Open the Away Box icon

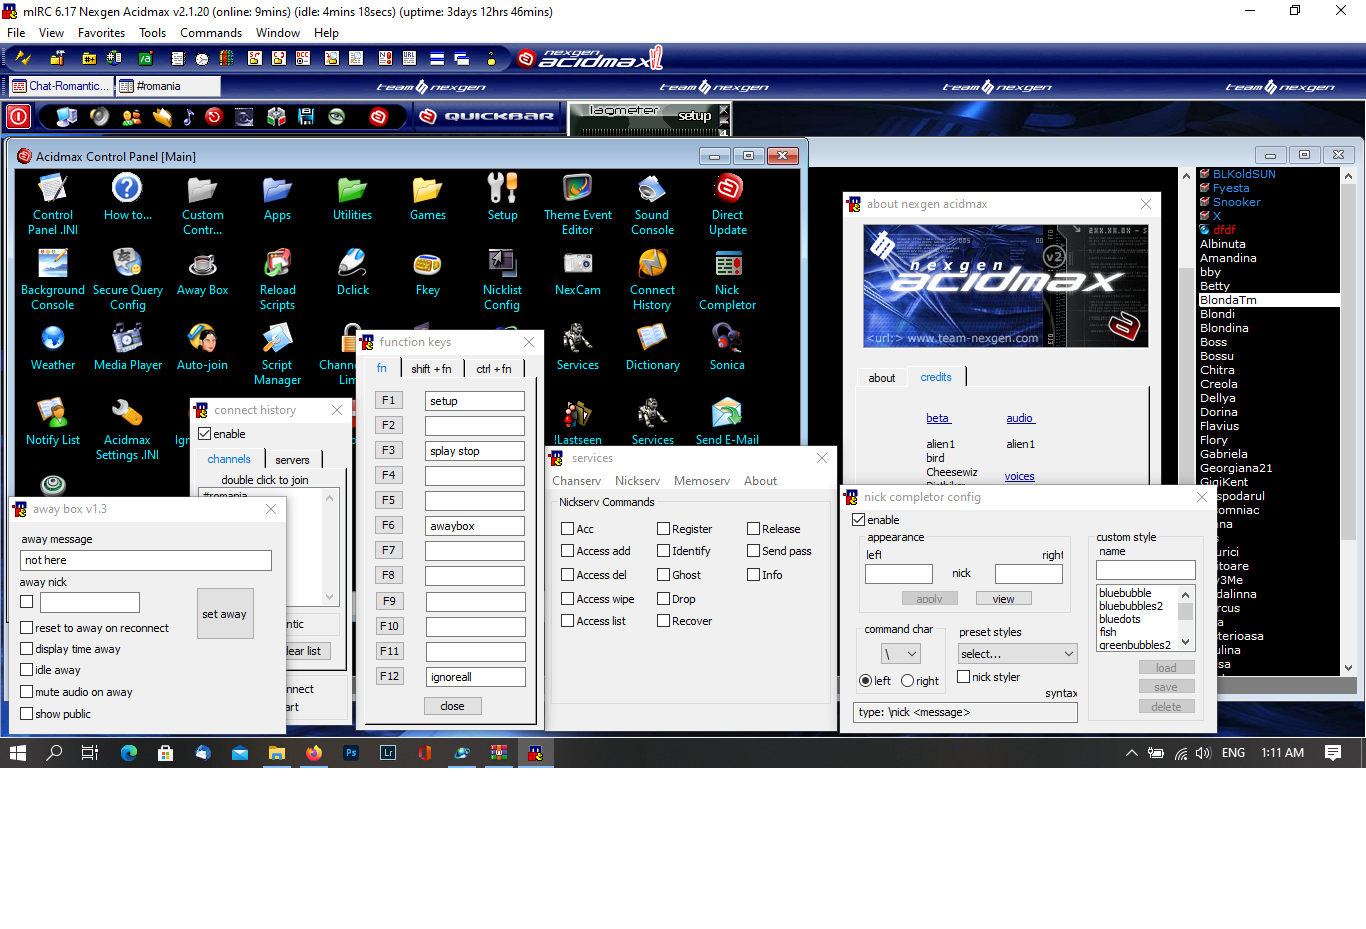click(203, 271)
